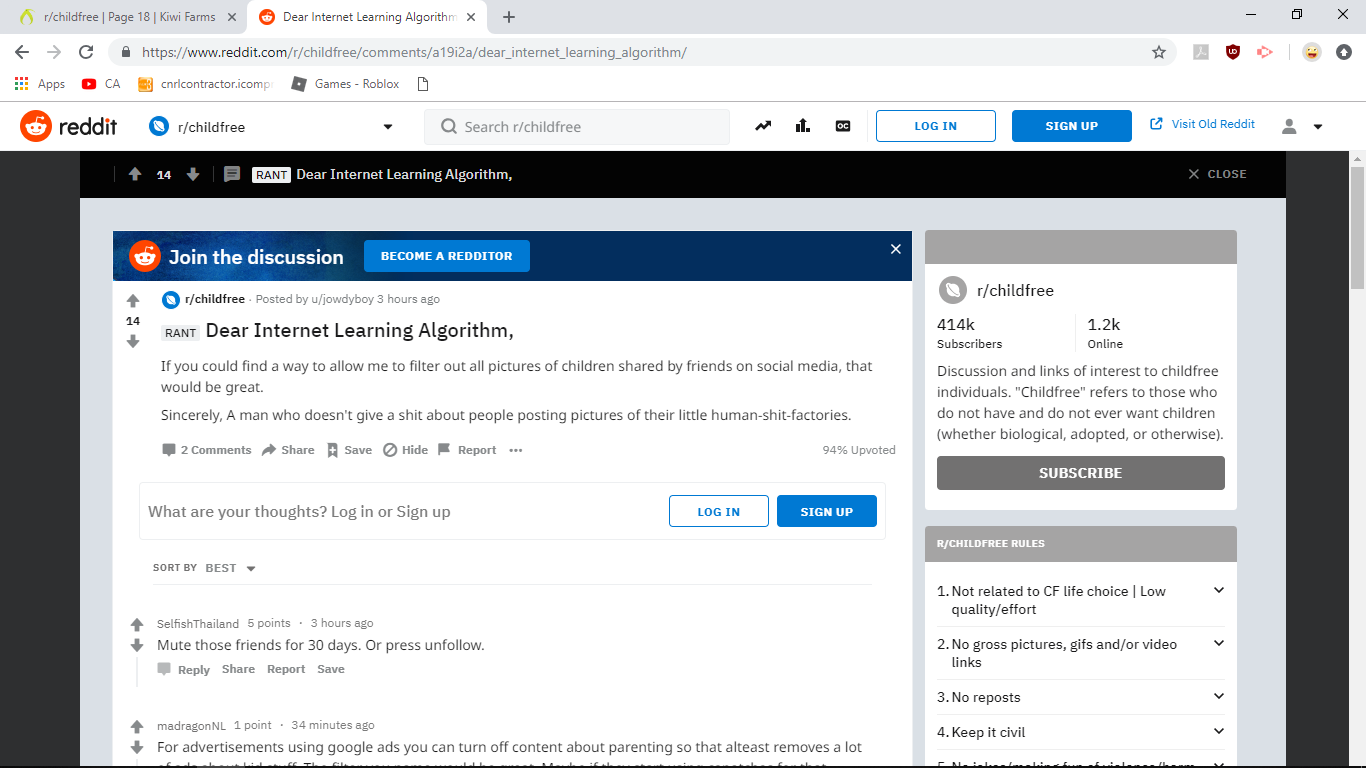Open the Games - Roblox bookmark
The image size is (1366, 768).
(x=345, y=84)
